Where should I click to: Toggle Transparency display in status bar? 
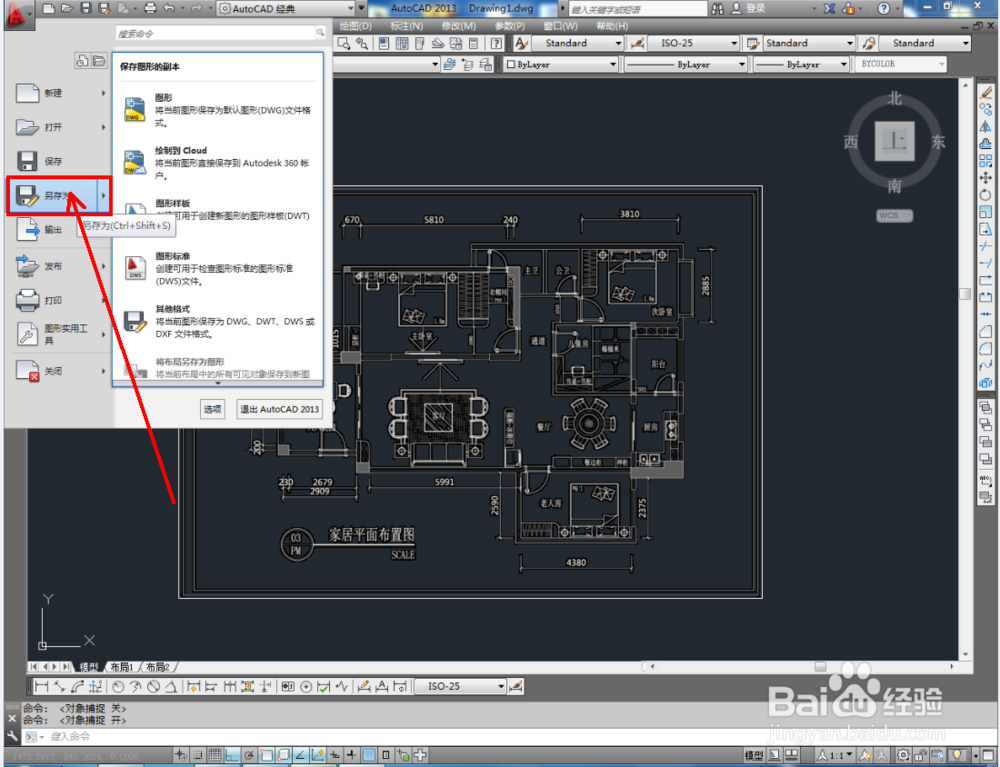(x=369, y=756)
